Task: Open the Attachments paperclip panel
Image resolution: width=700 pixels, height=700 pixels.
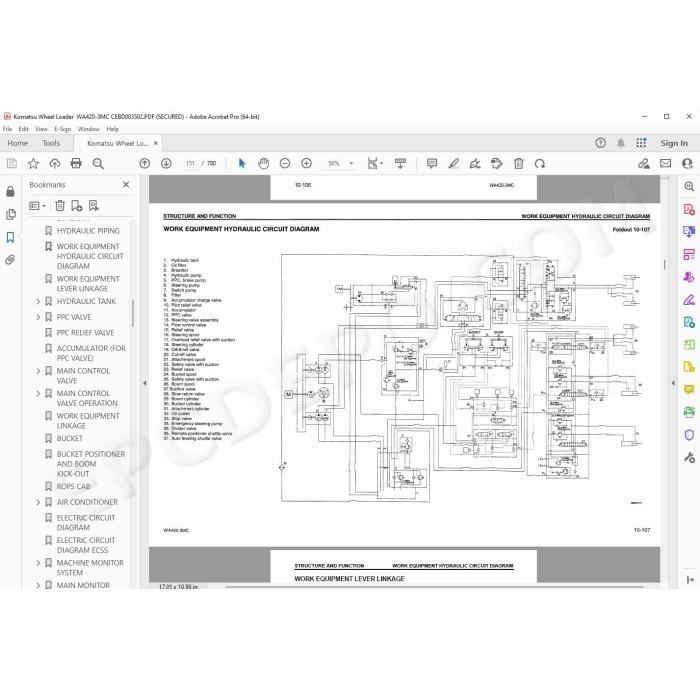Action: pyautogui.click(x=10, y=259)
